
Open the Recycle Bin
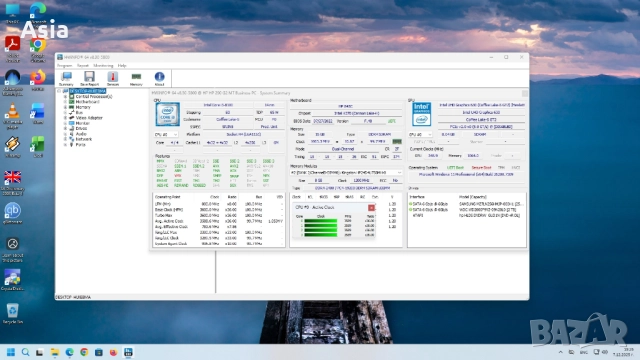click(13, 313)
